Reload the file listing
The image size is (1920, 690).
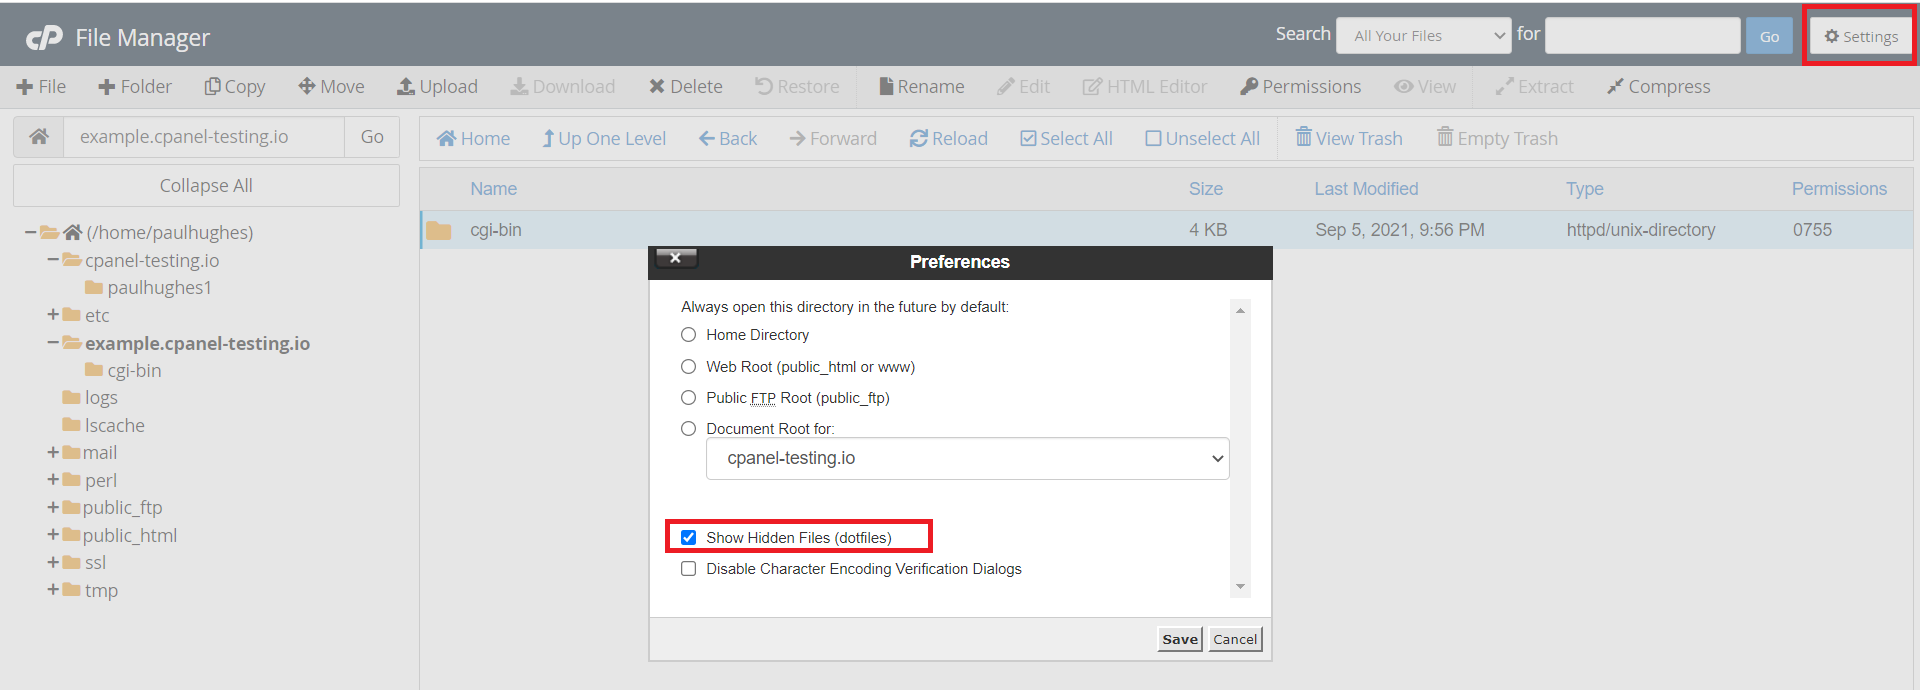948,139
